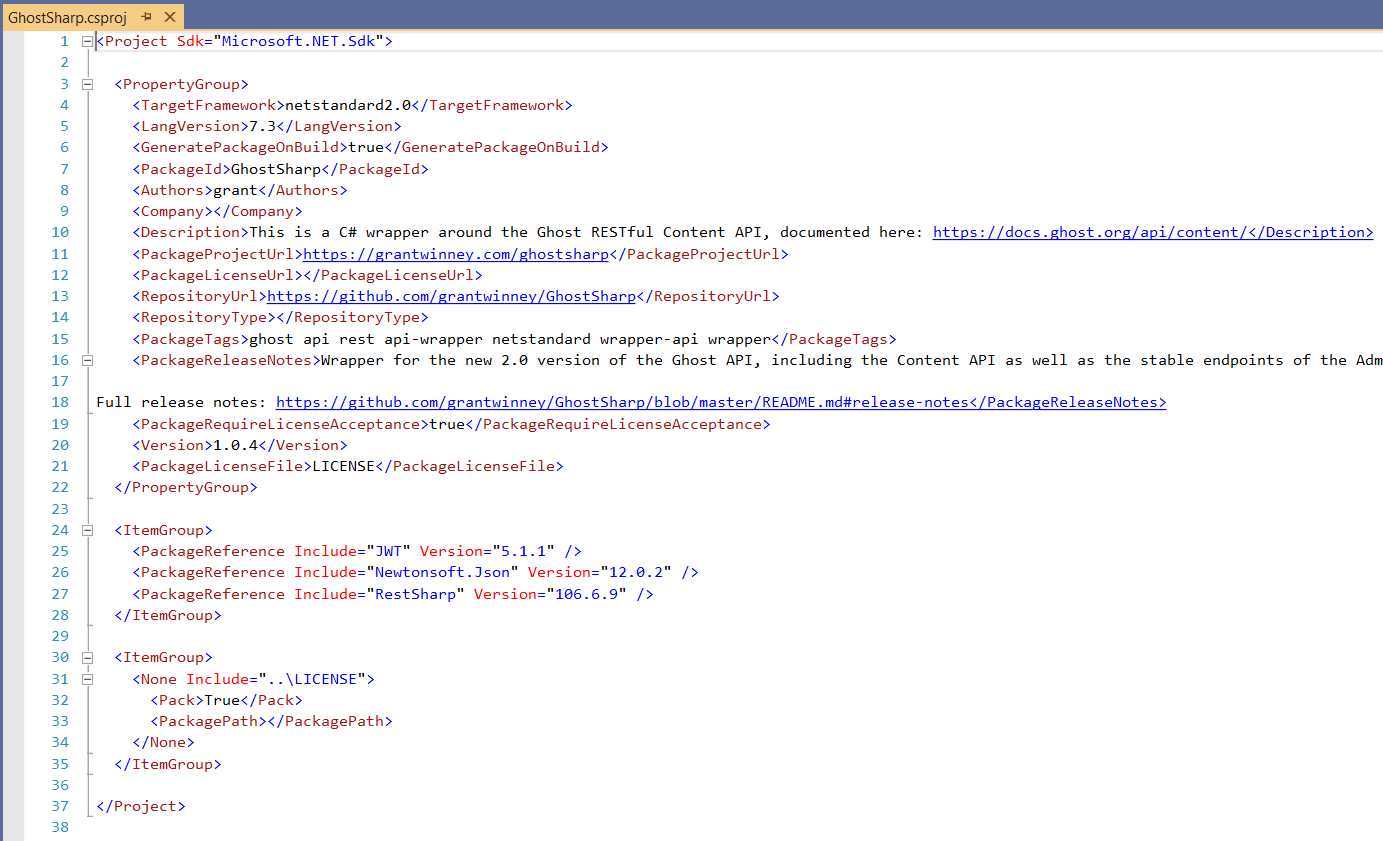This screenshot has height=841, width=1383.
Task: Click the "JWT" package reference name
Action: pyautogui.click(x=388, y=551)
